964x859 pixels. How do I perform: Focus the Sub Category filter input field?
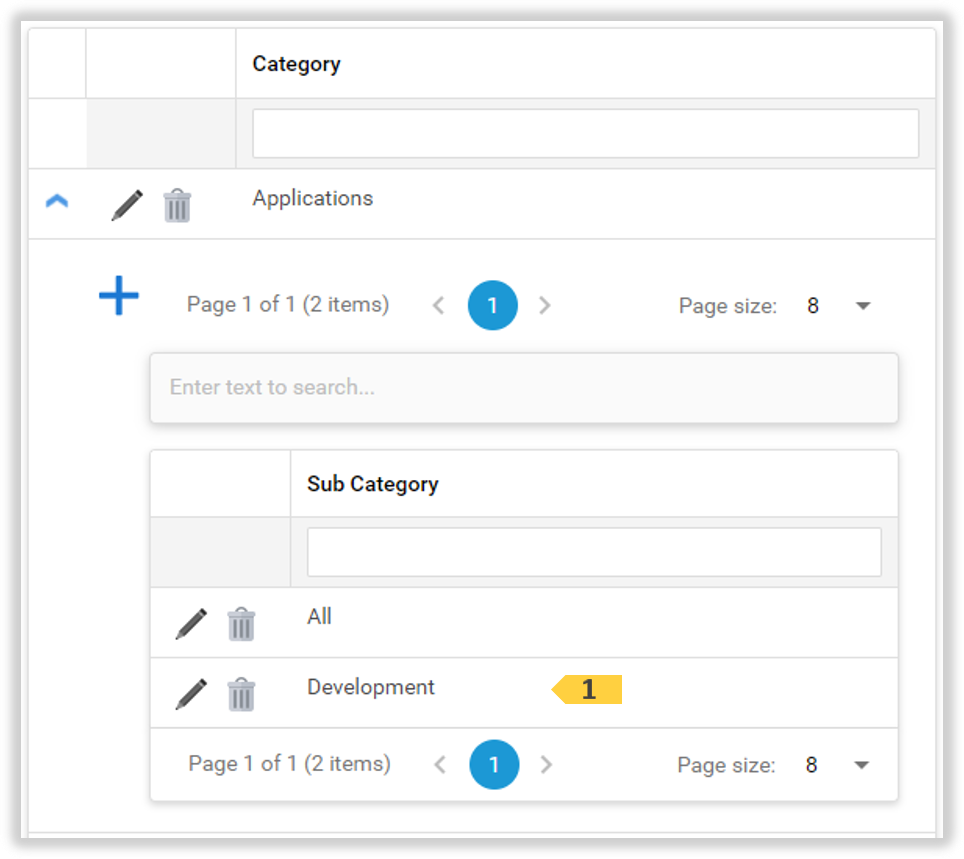tap(594, 552)
